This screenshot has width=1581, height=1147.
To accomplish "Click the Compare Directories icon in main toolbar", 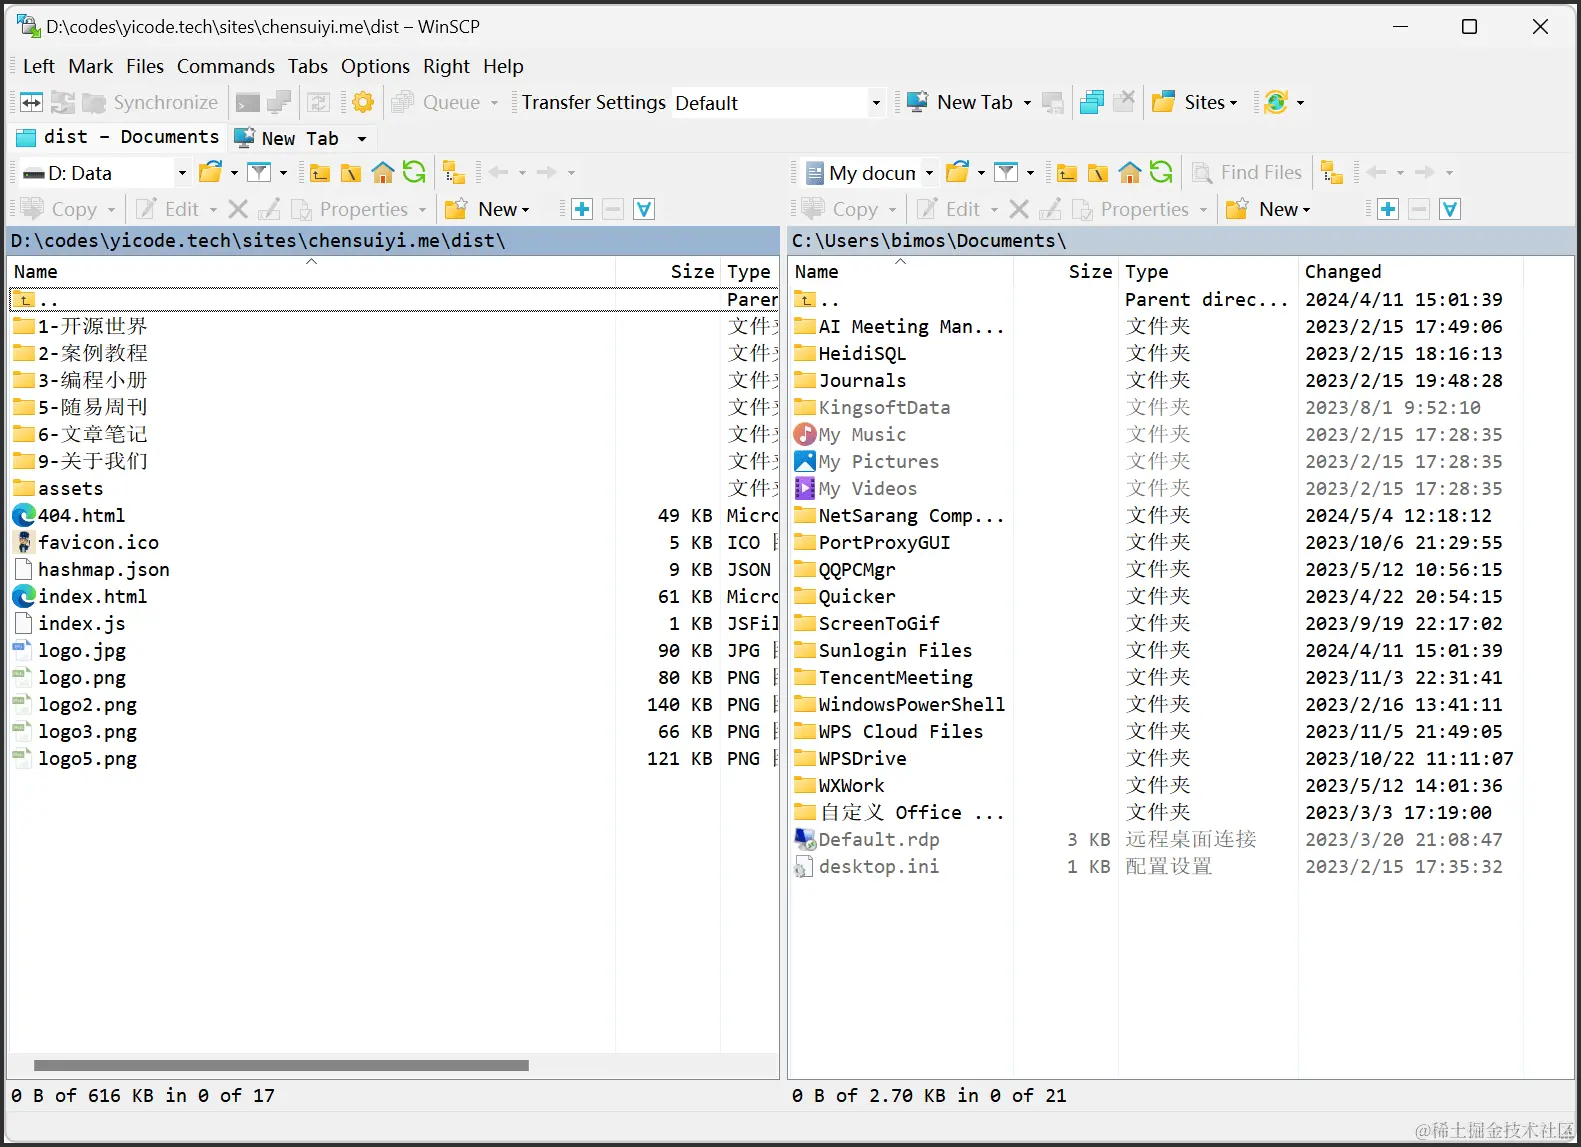I will point(31,102).
